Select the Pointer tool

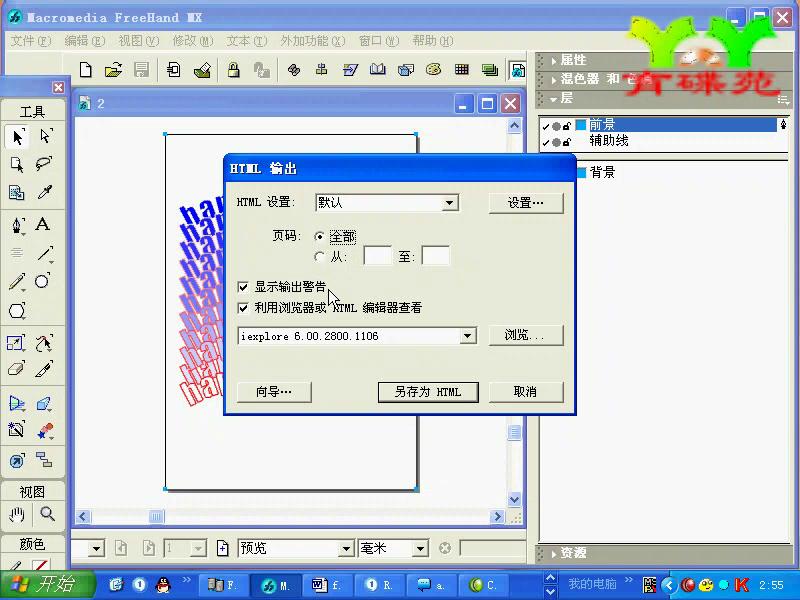(x=17, y=137)
